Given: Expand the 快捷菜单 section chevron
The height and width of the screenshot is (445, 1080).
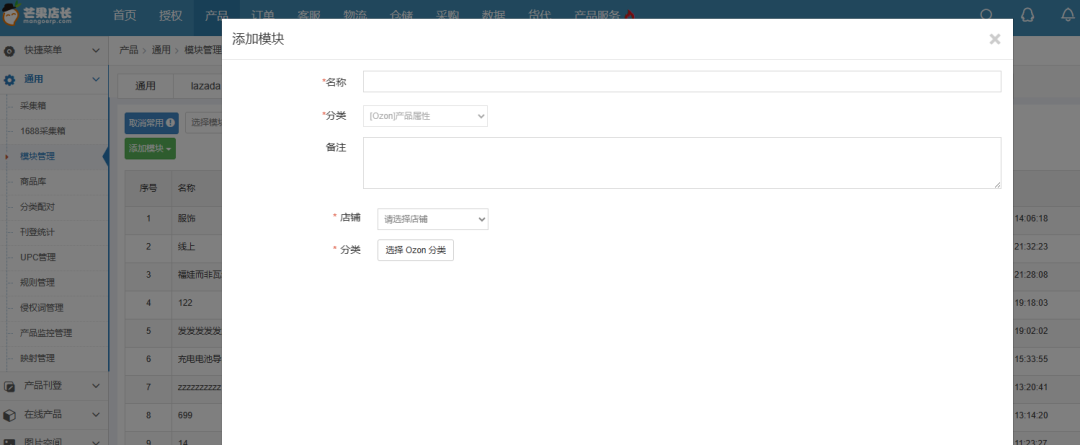Looking at the screenshot, I should pos(96,51).
